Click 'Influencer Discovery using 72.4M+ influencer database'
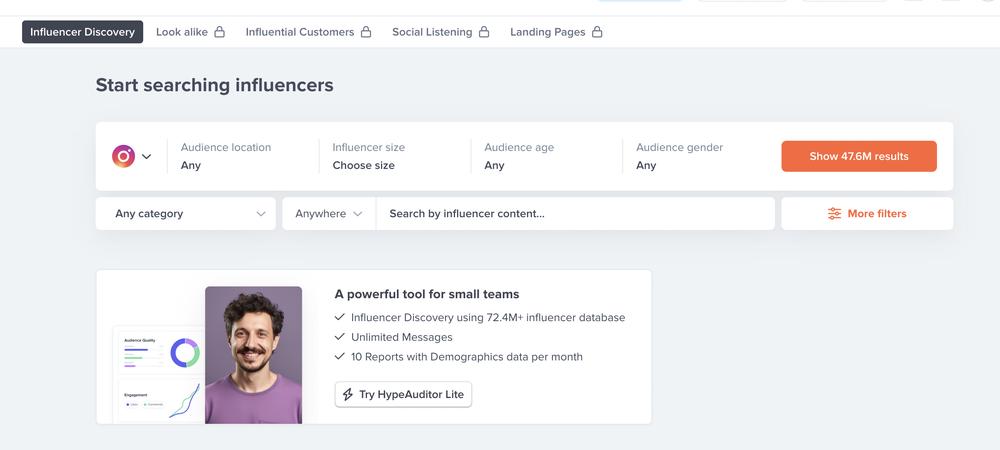Image resolution: width=1000 pixels, height=450 pixels. click(x=488, y=317)
